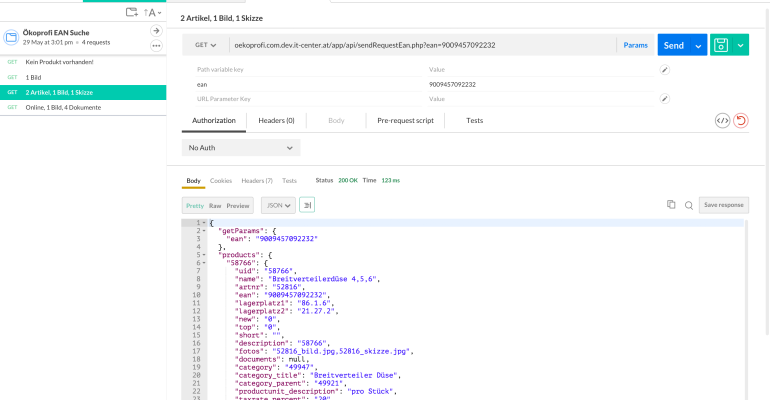Click the ean value 9009457092232 field
Image resolution: width=770 pixels, height=400 pixels.
tap(540, 84)
